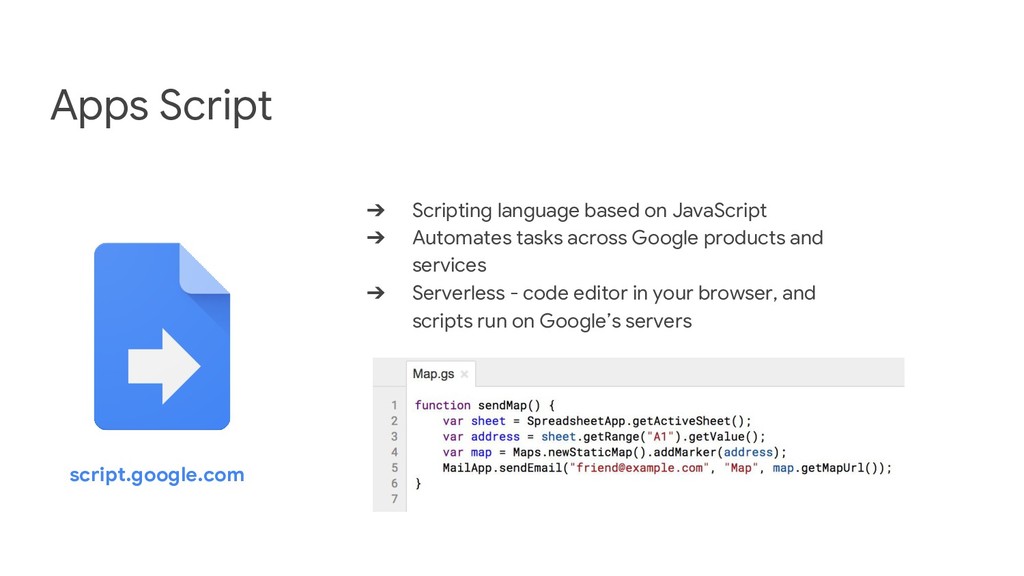Click 'Scripting language based on JavaScript' bullet
Viewport: 1024px width, 576px height.
(x=589, y=210)
